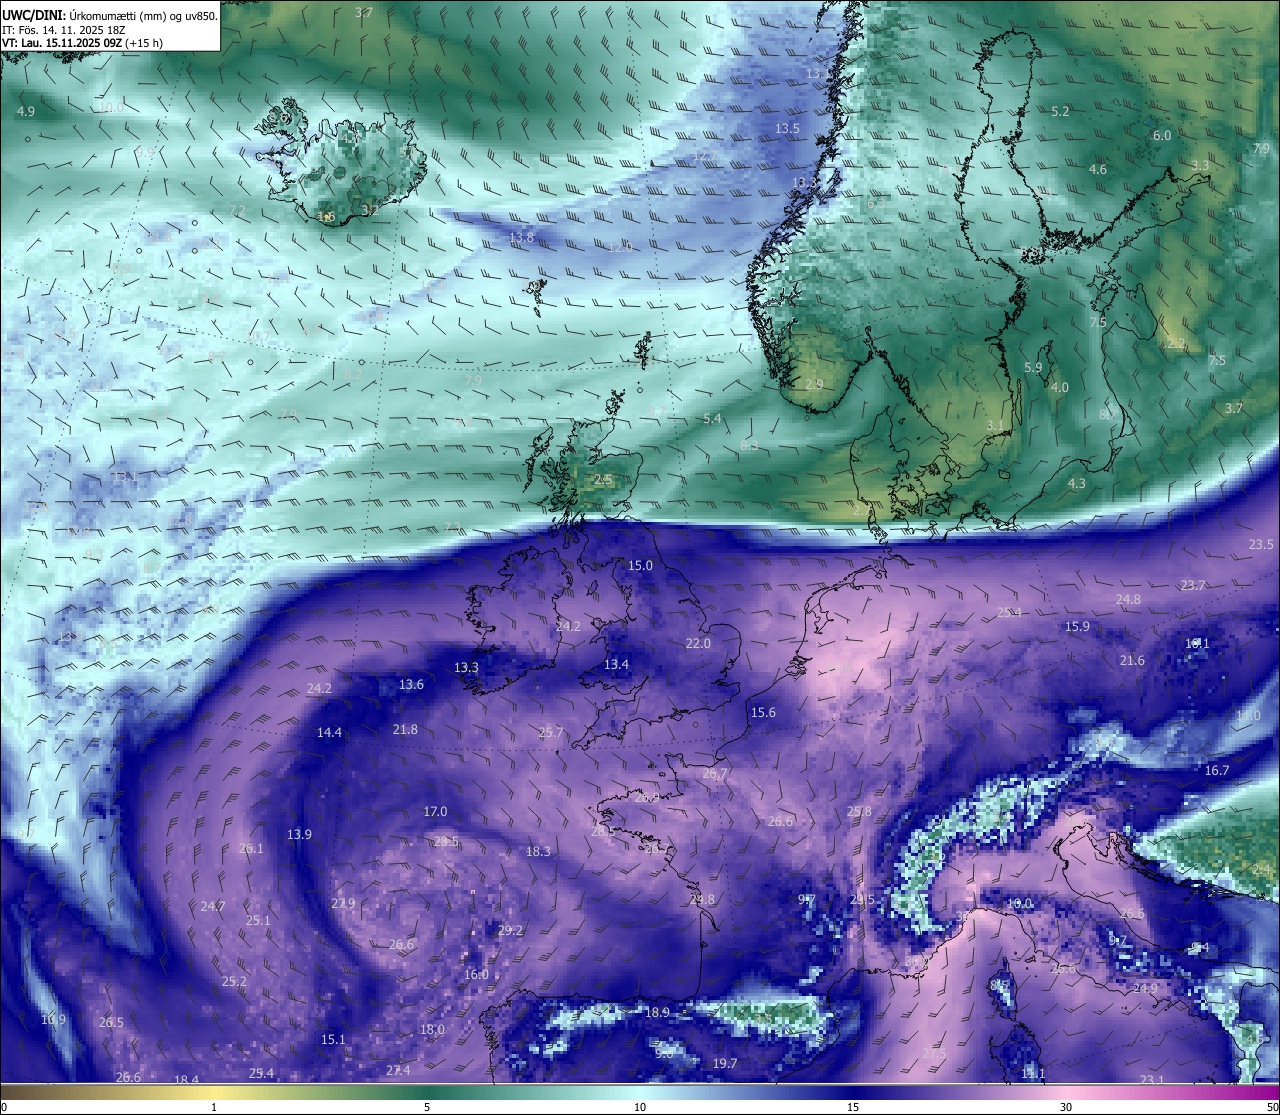Select the 'IT: Fös. 14. 11. 2025 18Z' line

click(63, 30)
